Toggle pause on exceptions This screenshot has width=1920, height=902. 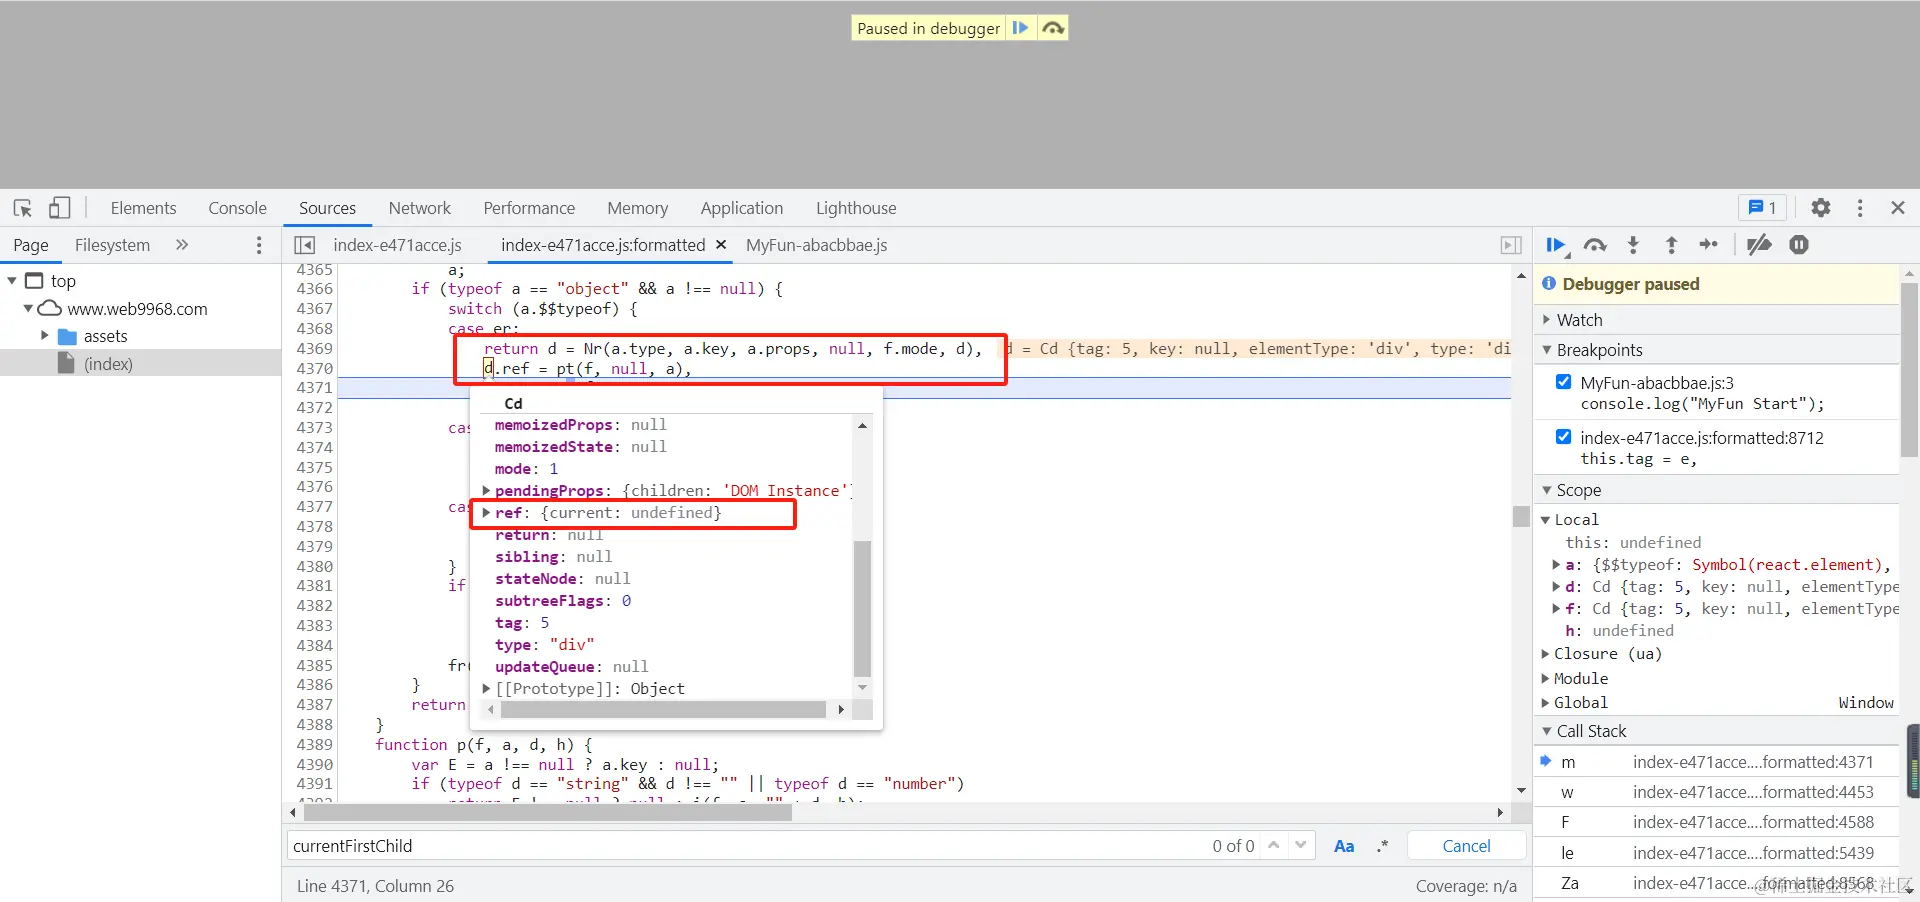point(1799,245)
